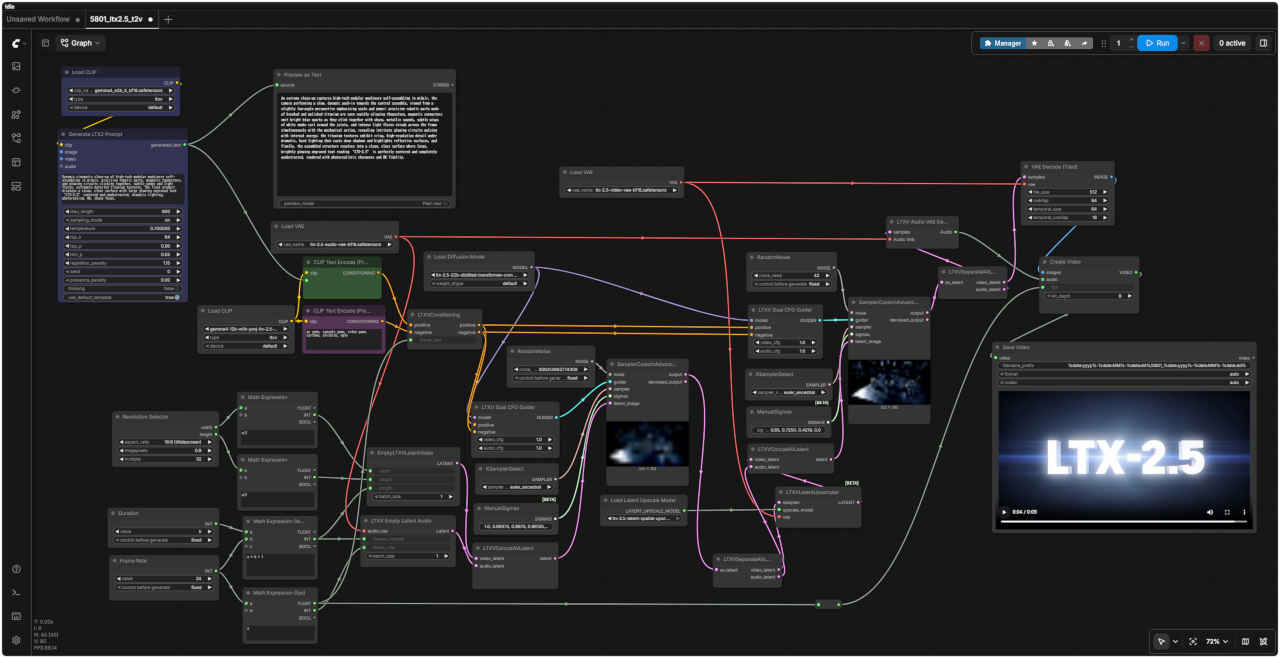Screen dimensions: 1280x658
Task: Toggle the minimap icon at bottom right
Action: [x=1245, y=641]
